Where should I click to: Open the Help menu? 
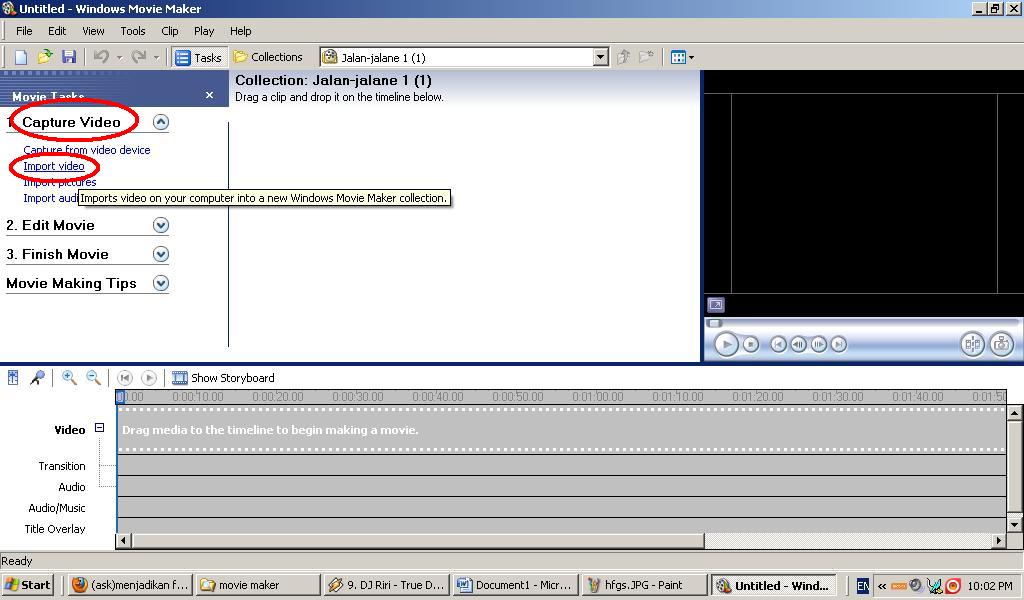coord(240,31)
